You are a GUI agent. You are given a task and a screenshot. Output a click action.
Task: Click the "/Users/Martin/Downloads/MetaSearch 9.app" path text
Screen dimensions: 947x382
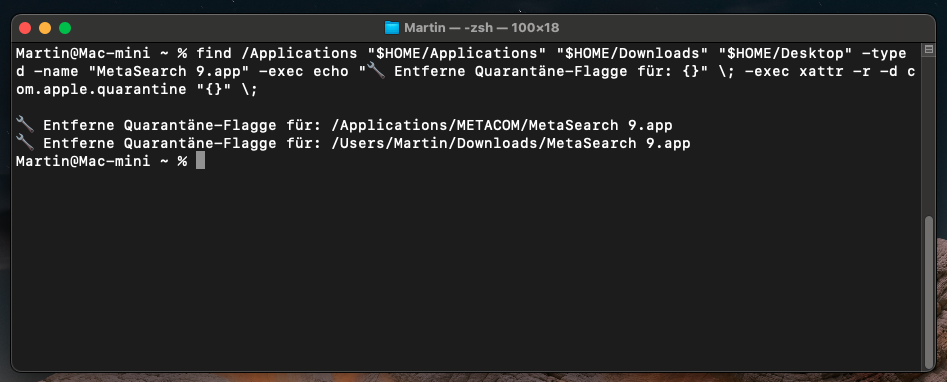pos(511,143)
